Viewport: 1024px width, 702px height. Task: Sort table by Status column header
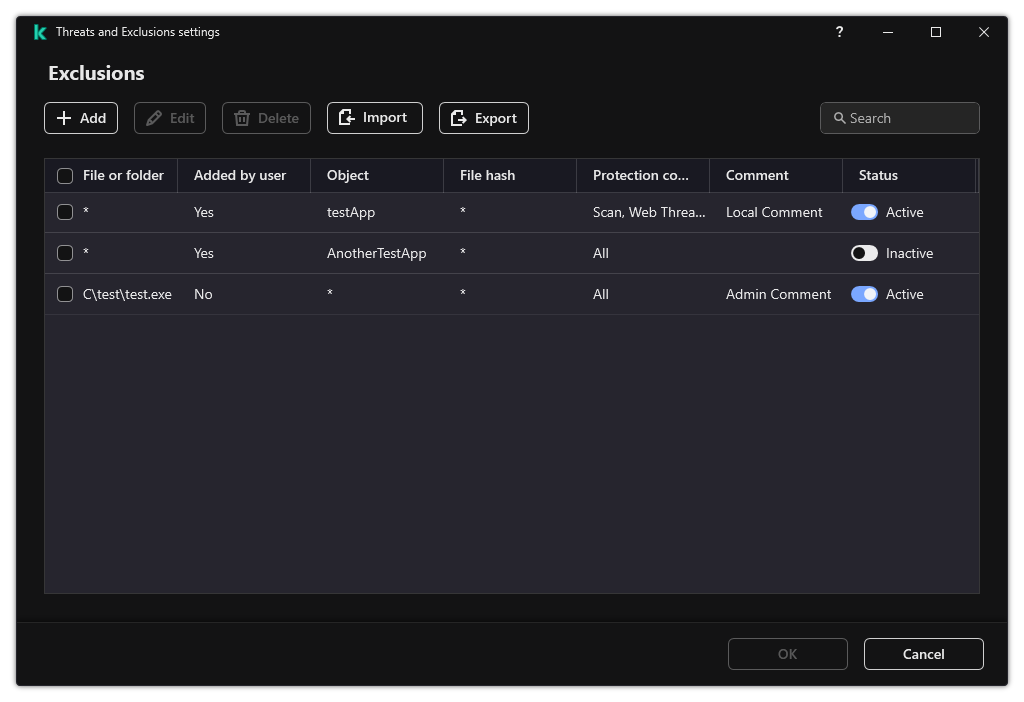click(878, 175)
